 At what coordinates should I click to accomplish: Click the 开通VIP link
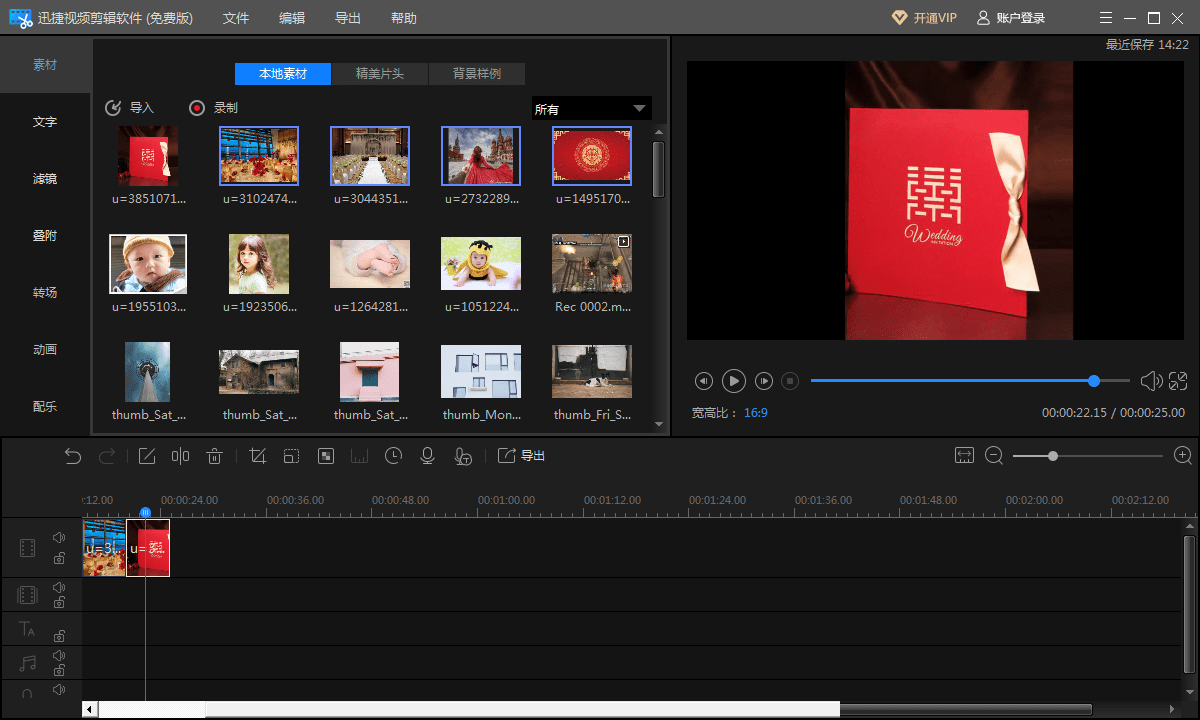point(924,18)
